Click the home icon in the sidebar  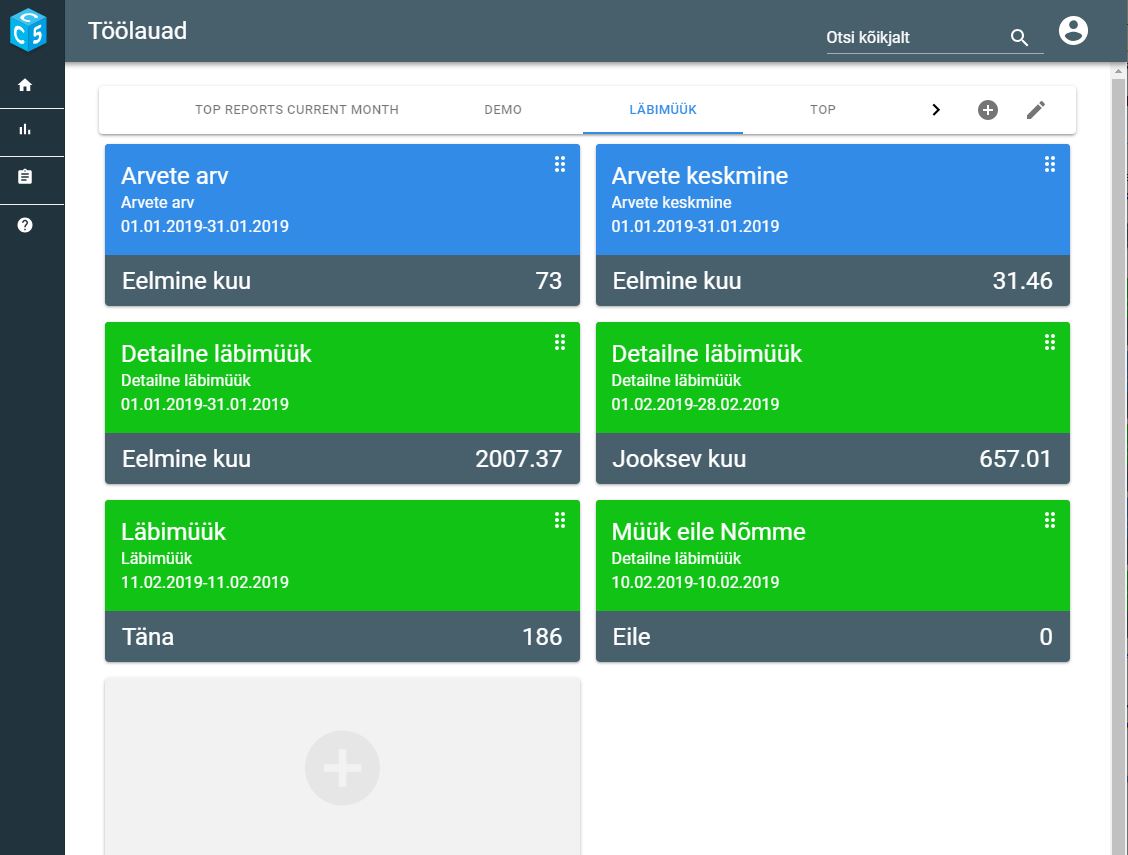point(25,85)
